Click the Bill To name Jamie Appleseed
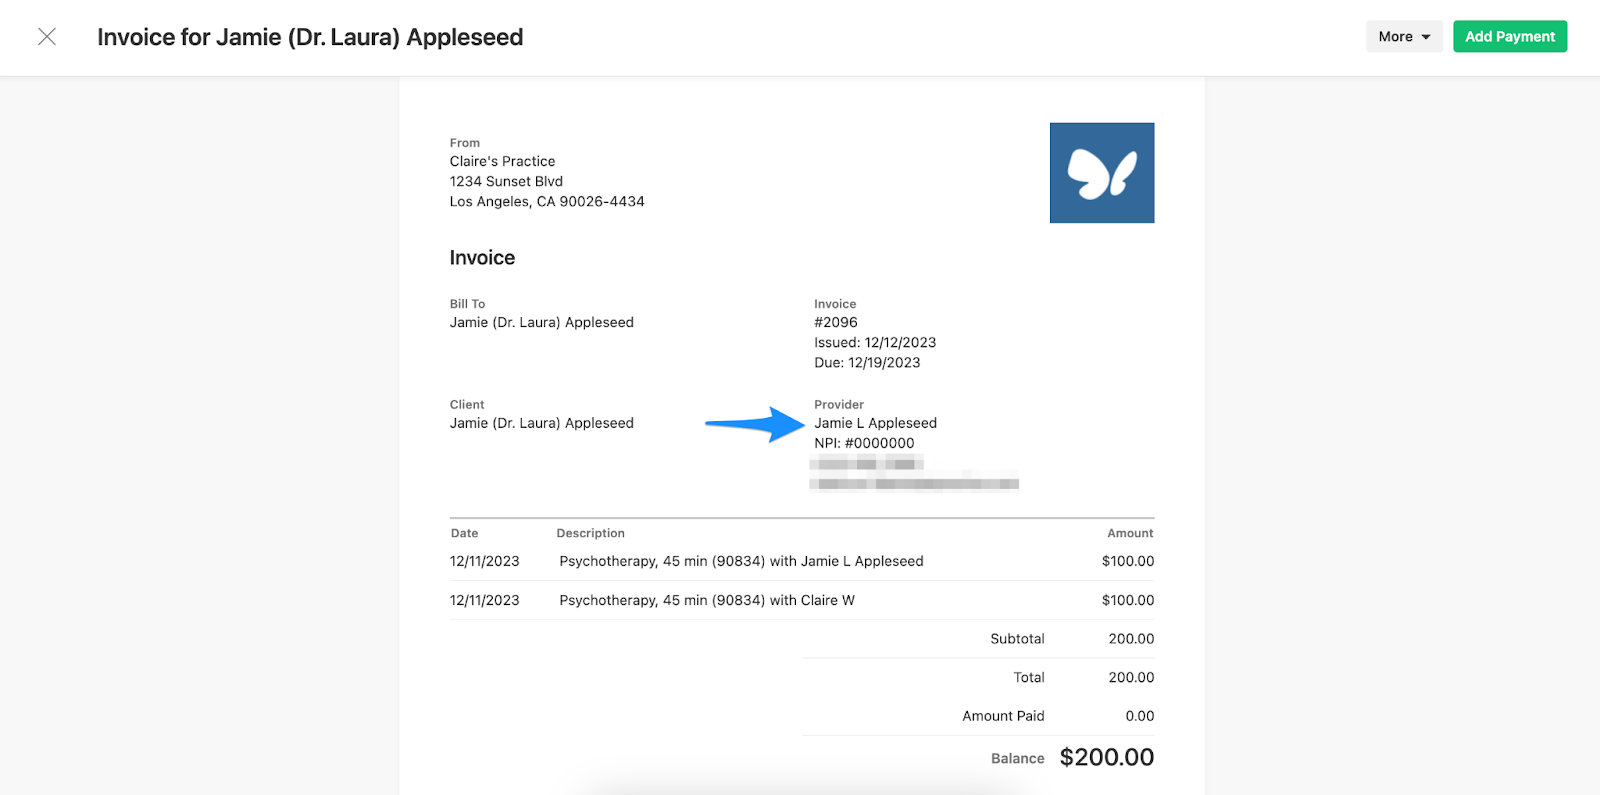 coord(541,323)
